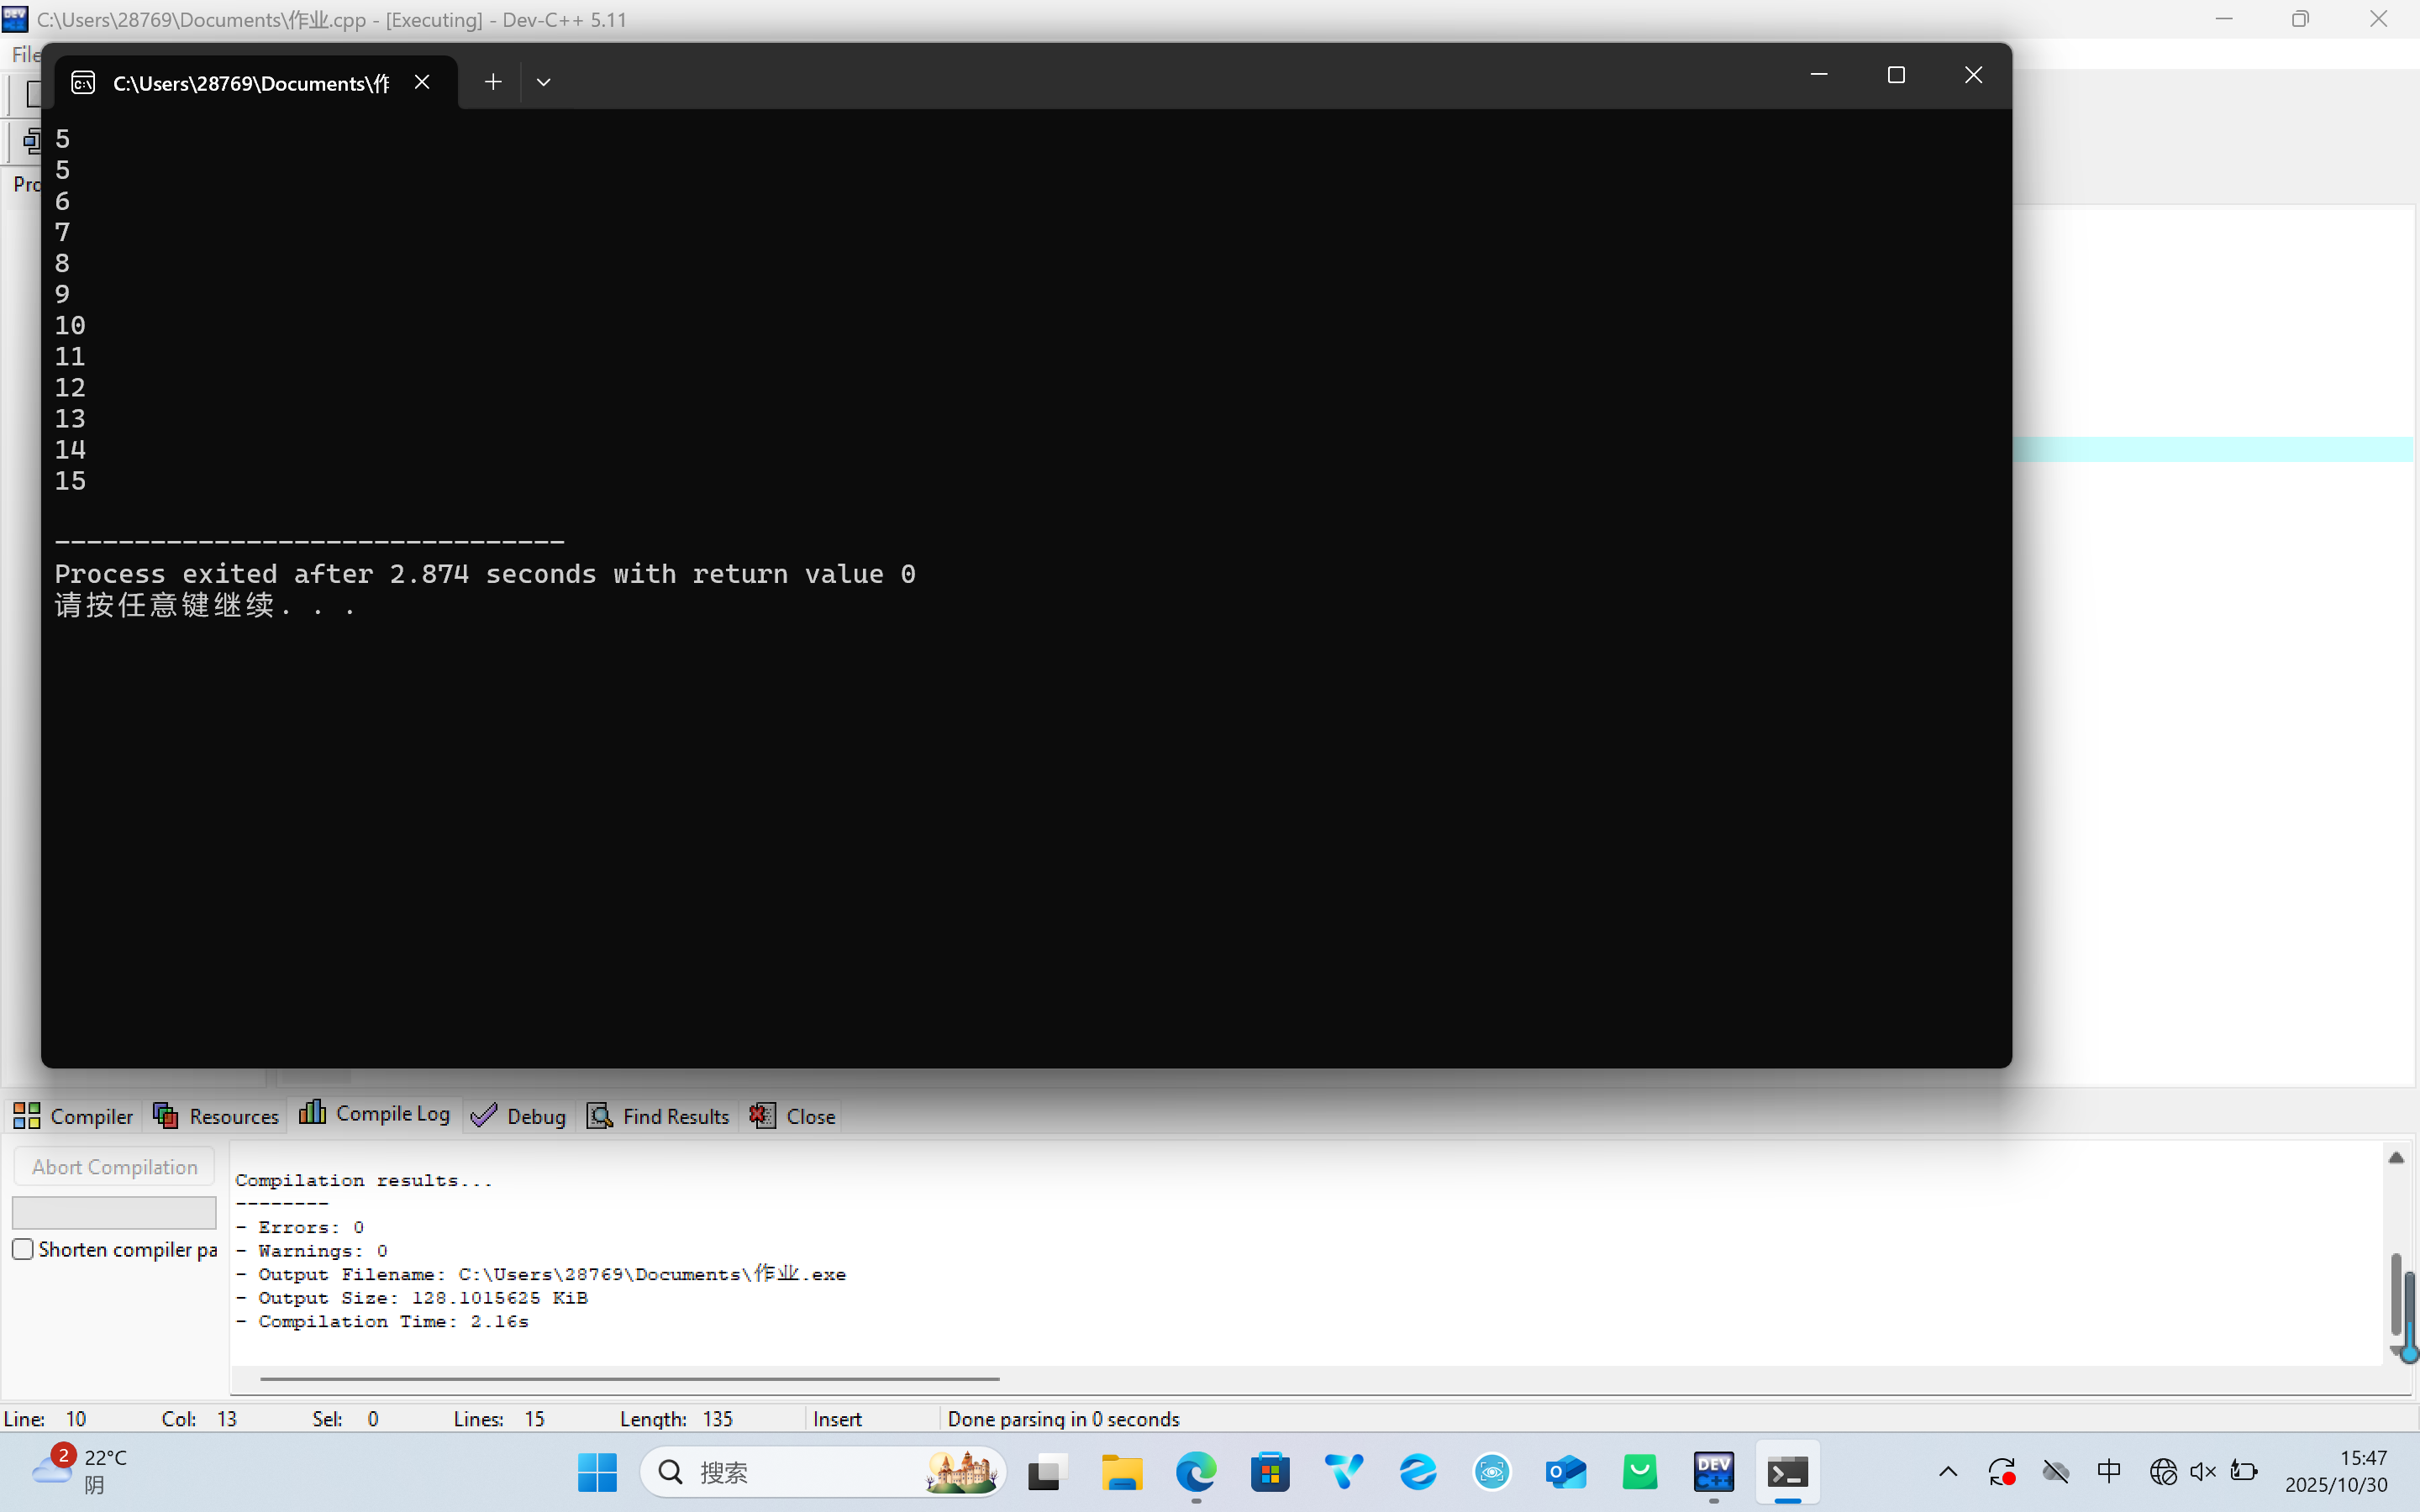
Task: Open the Compile Log tab
Action: pos(375,1114)
